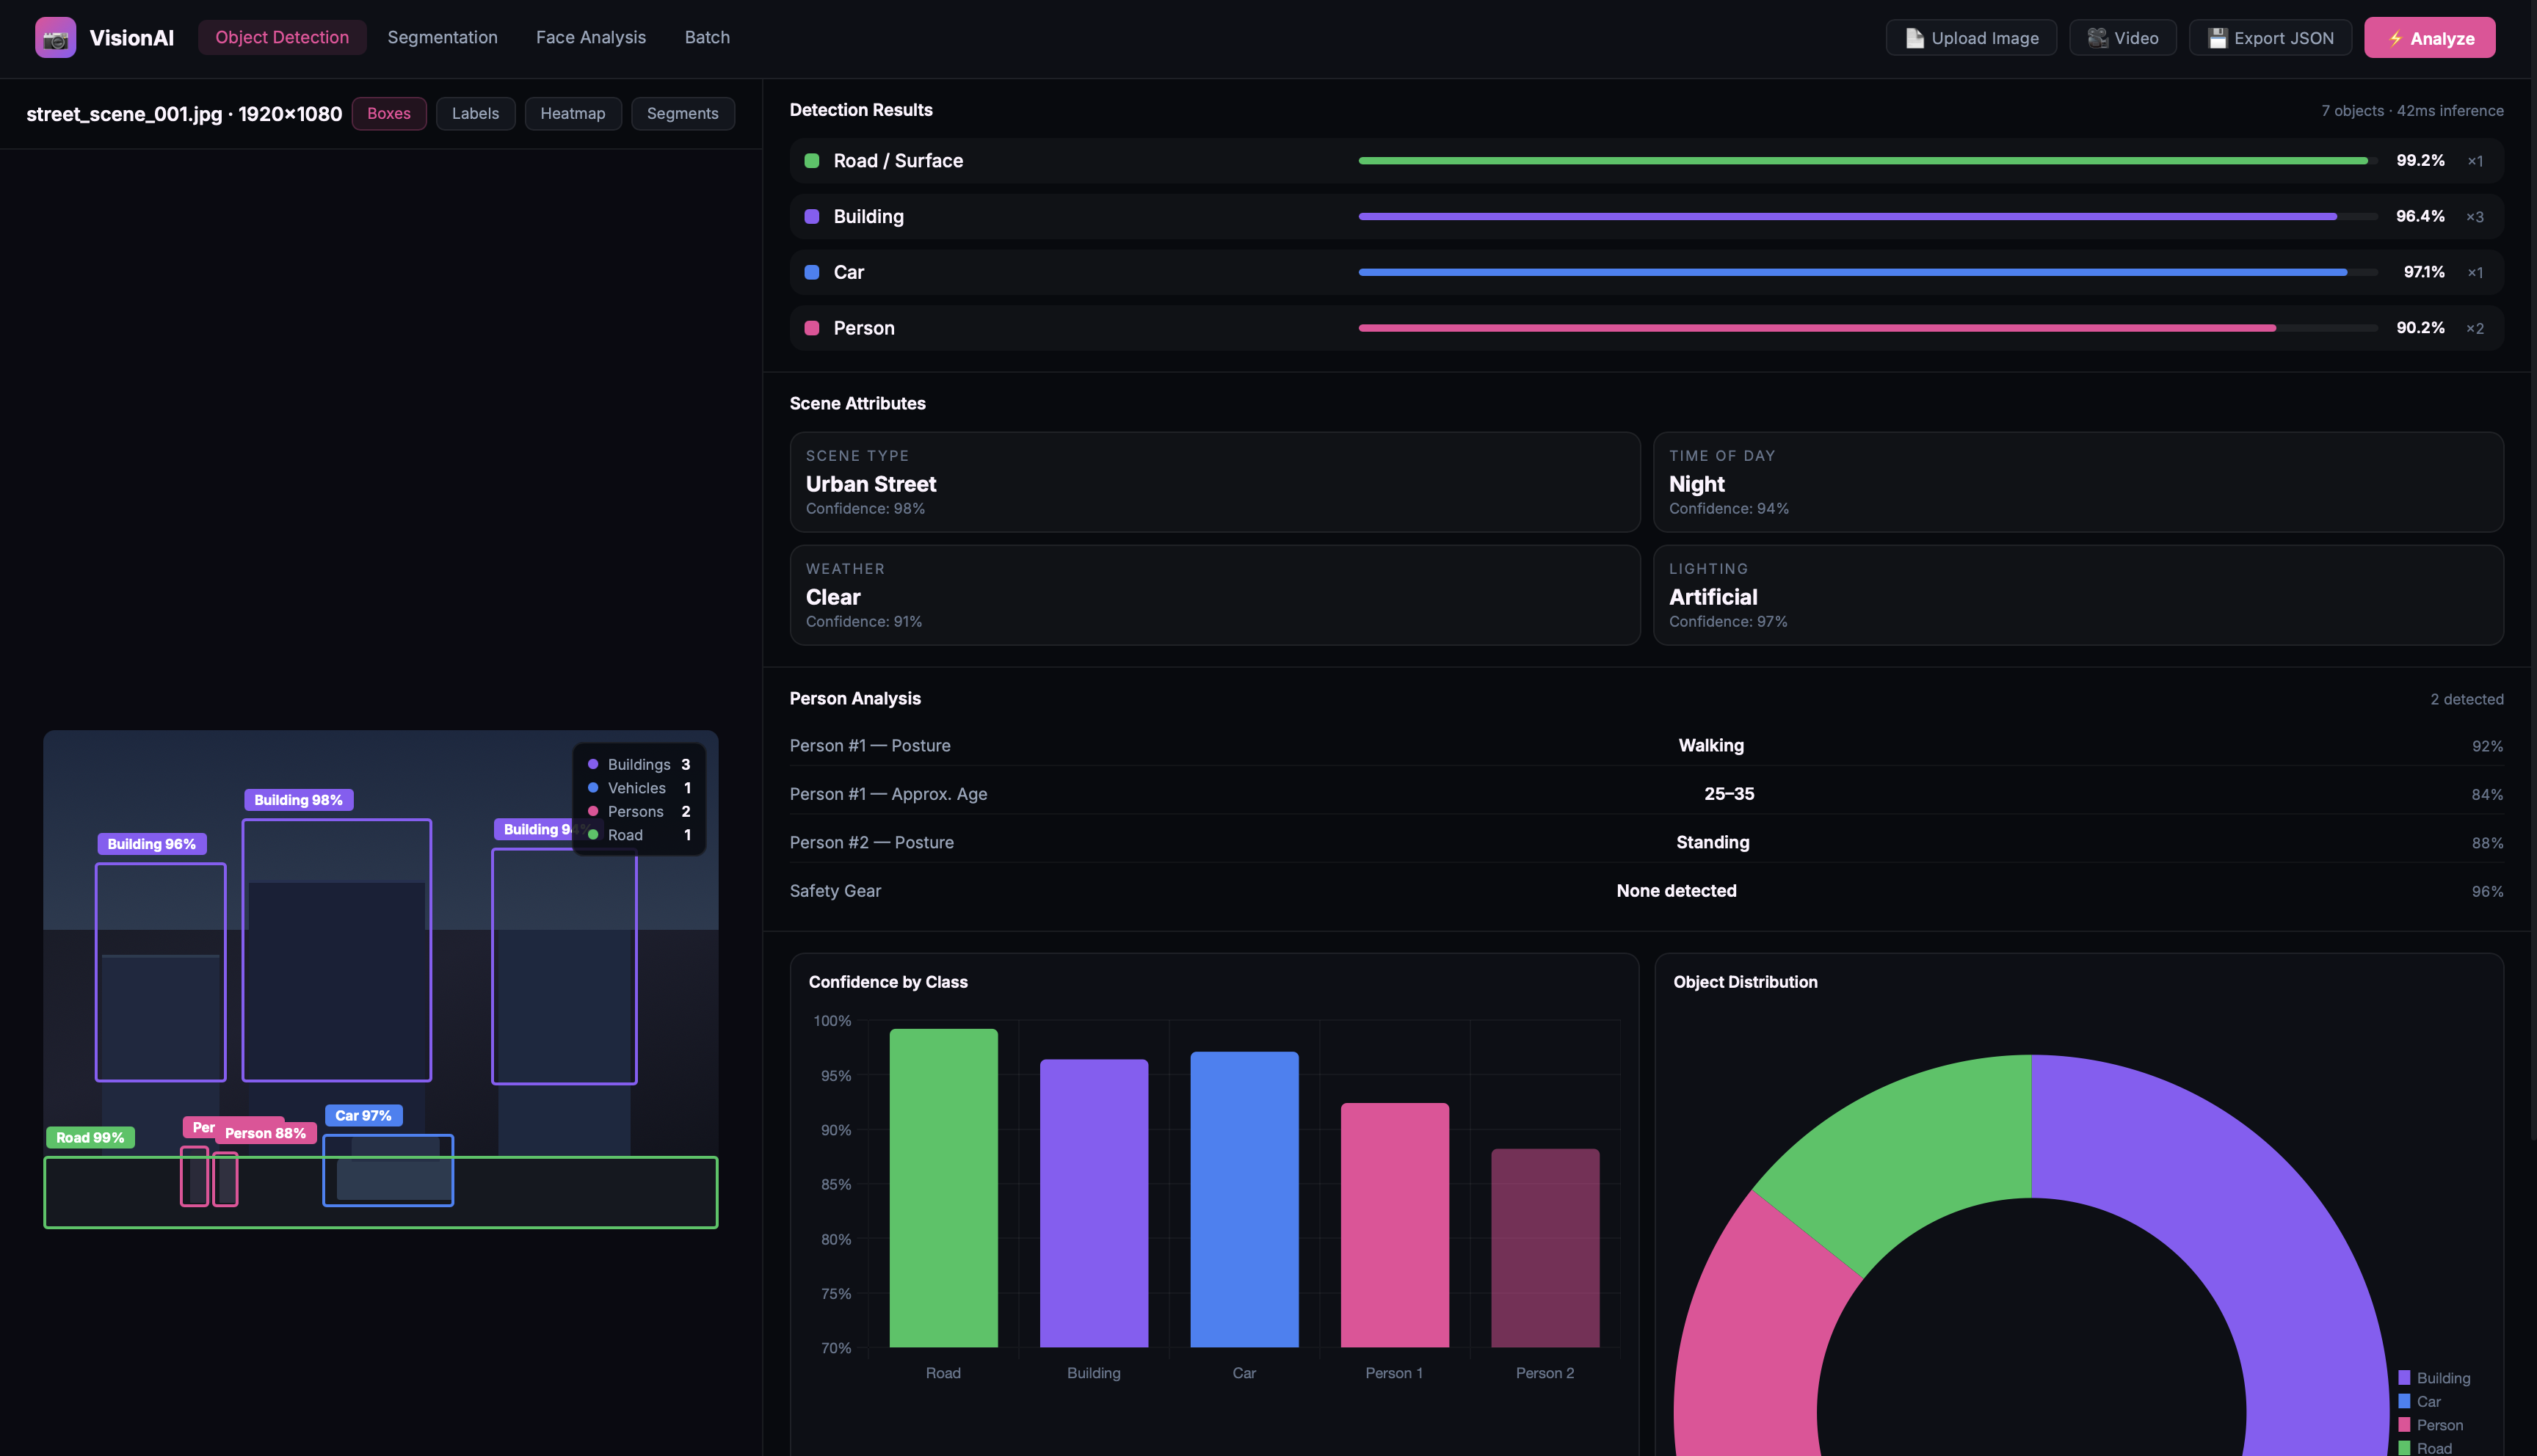This screenshot has width=2537, height=1456.
Task: Click the Road / Surface confidence bar
Action: click(x=1868, y=161)
